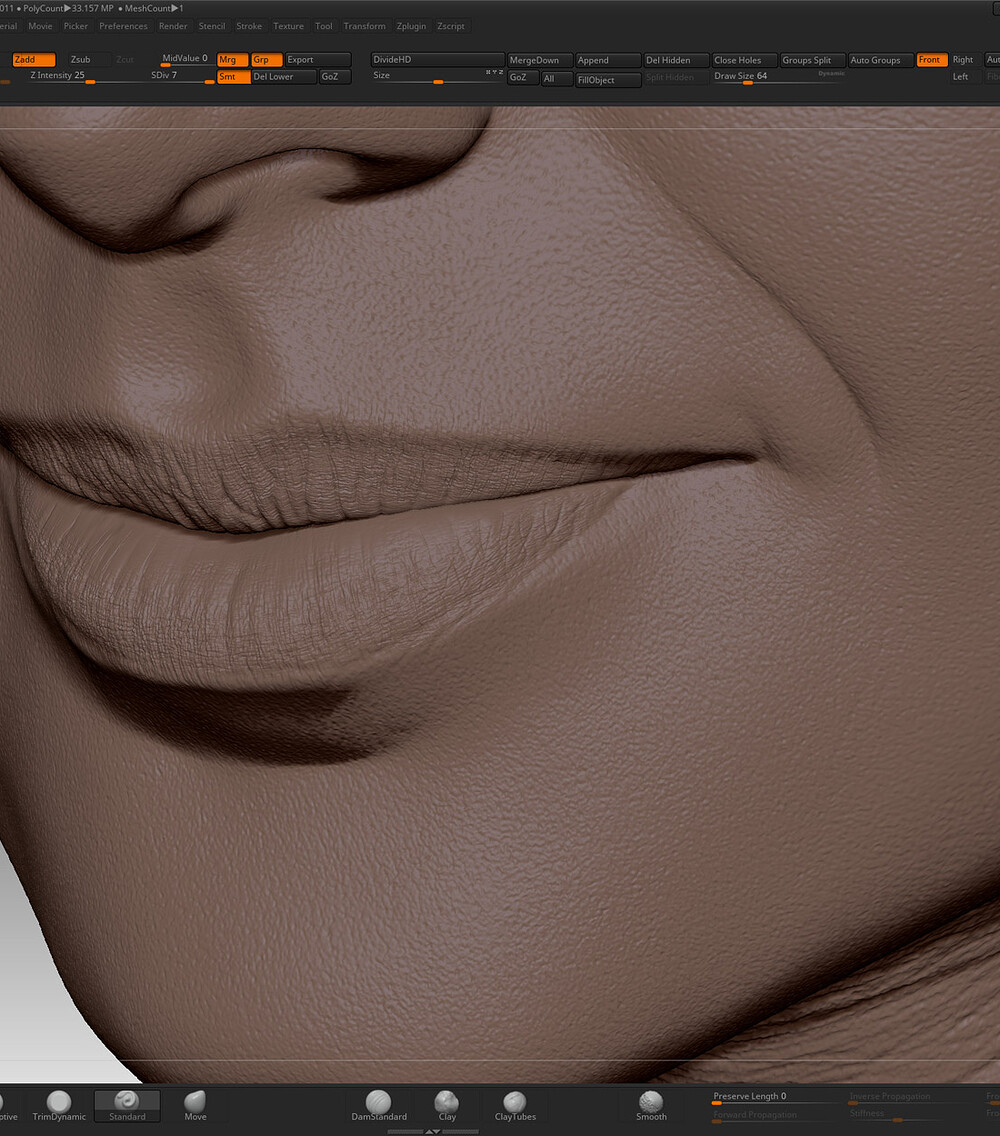This screenshot has height=1136, width=1000.
Task: Open the Stencil menu
Action: click(x=212, y=26)
